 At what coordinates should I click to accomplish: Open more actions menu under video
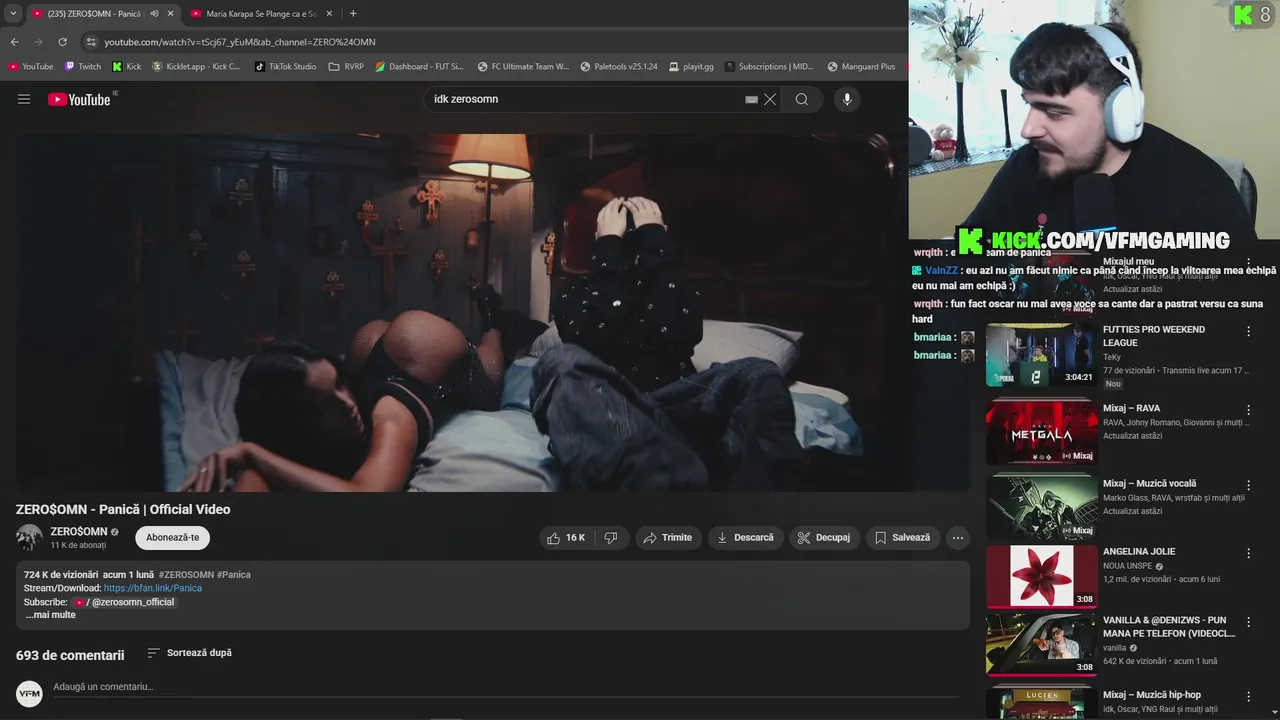coord(958,538)
